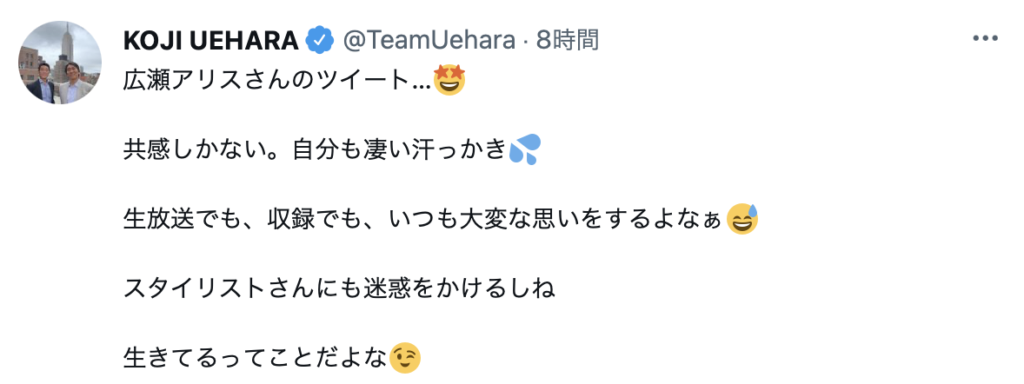Click the name 広瀬アリス in the tweet
This screenshot has height=384, width=1024.
click(191, 81)
